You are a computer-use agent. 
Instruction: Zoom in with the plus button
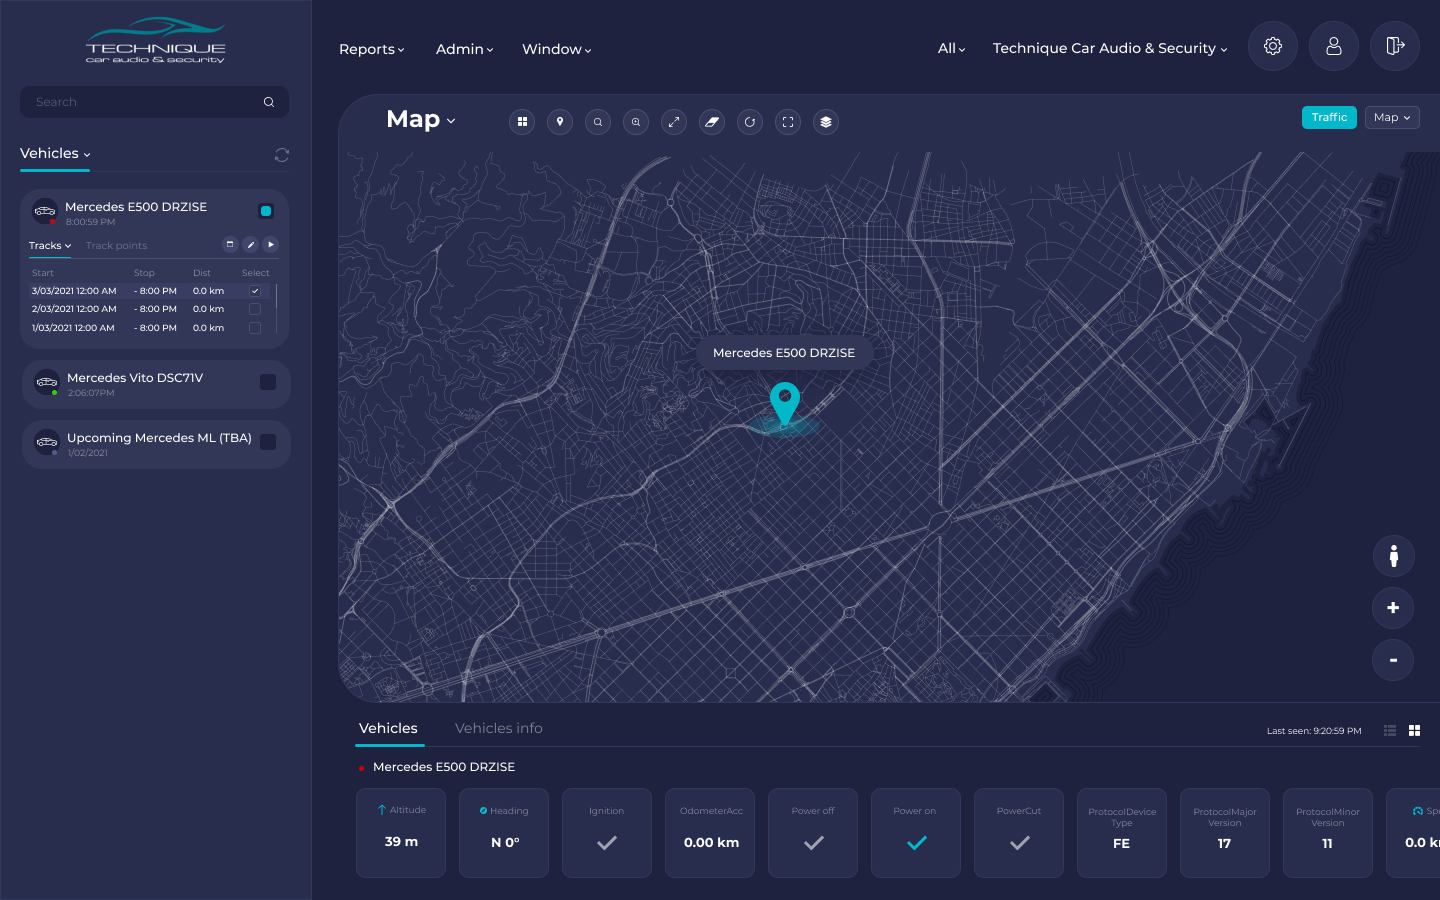pyautogui.click(x=1393, y=608)
